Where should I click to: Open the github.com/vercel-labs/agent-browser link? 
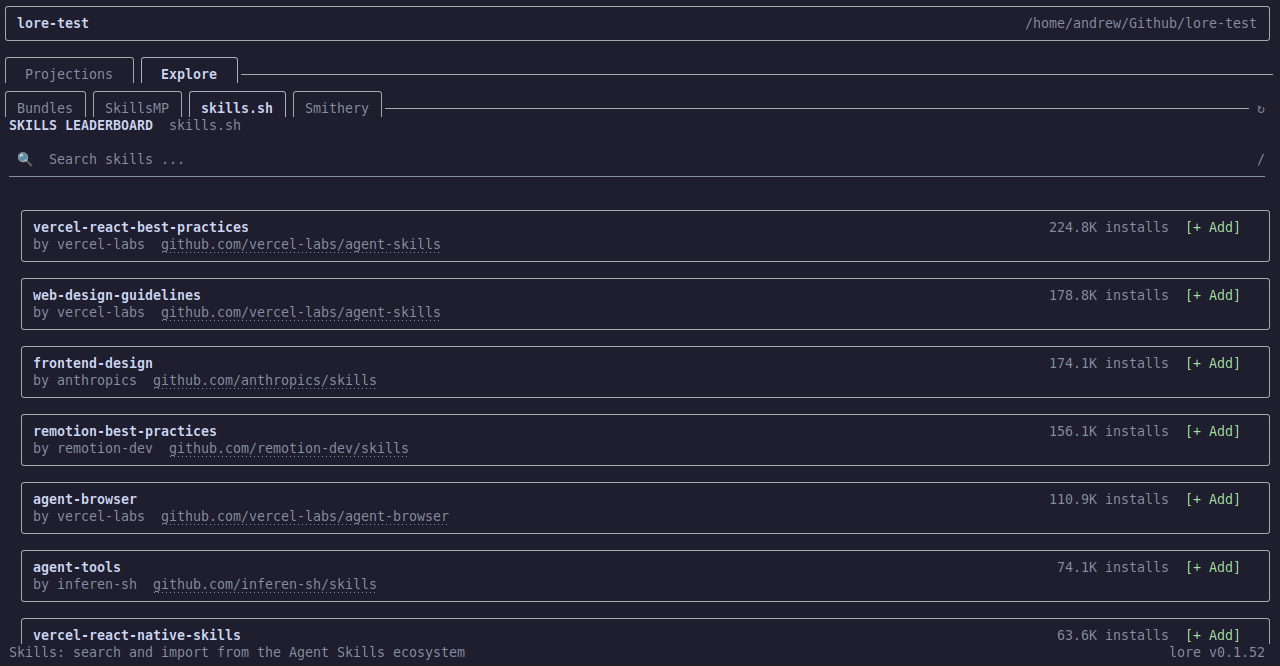(304, 516)
